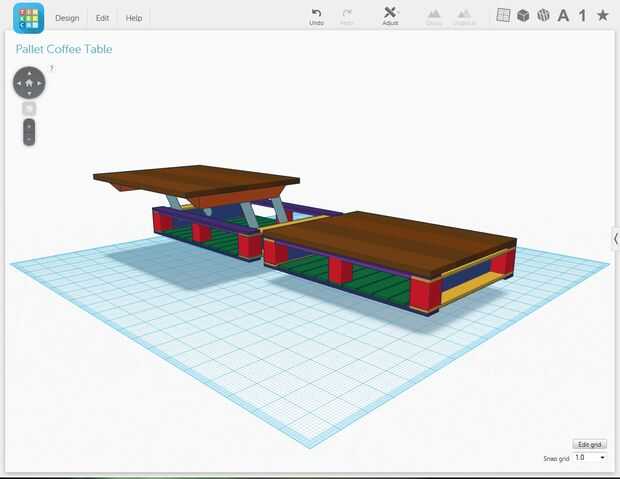Screen dimensions: 620x479
Task: Open the numbers '1' shapes icon
Action: [582, 16]
